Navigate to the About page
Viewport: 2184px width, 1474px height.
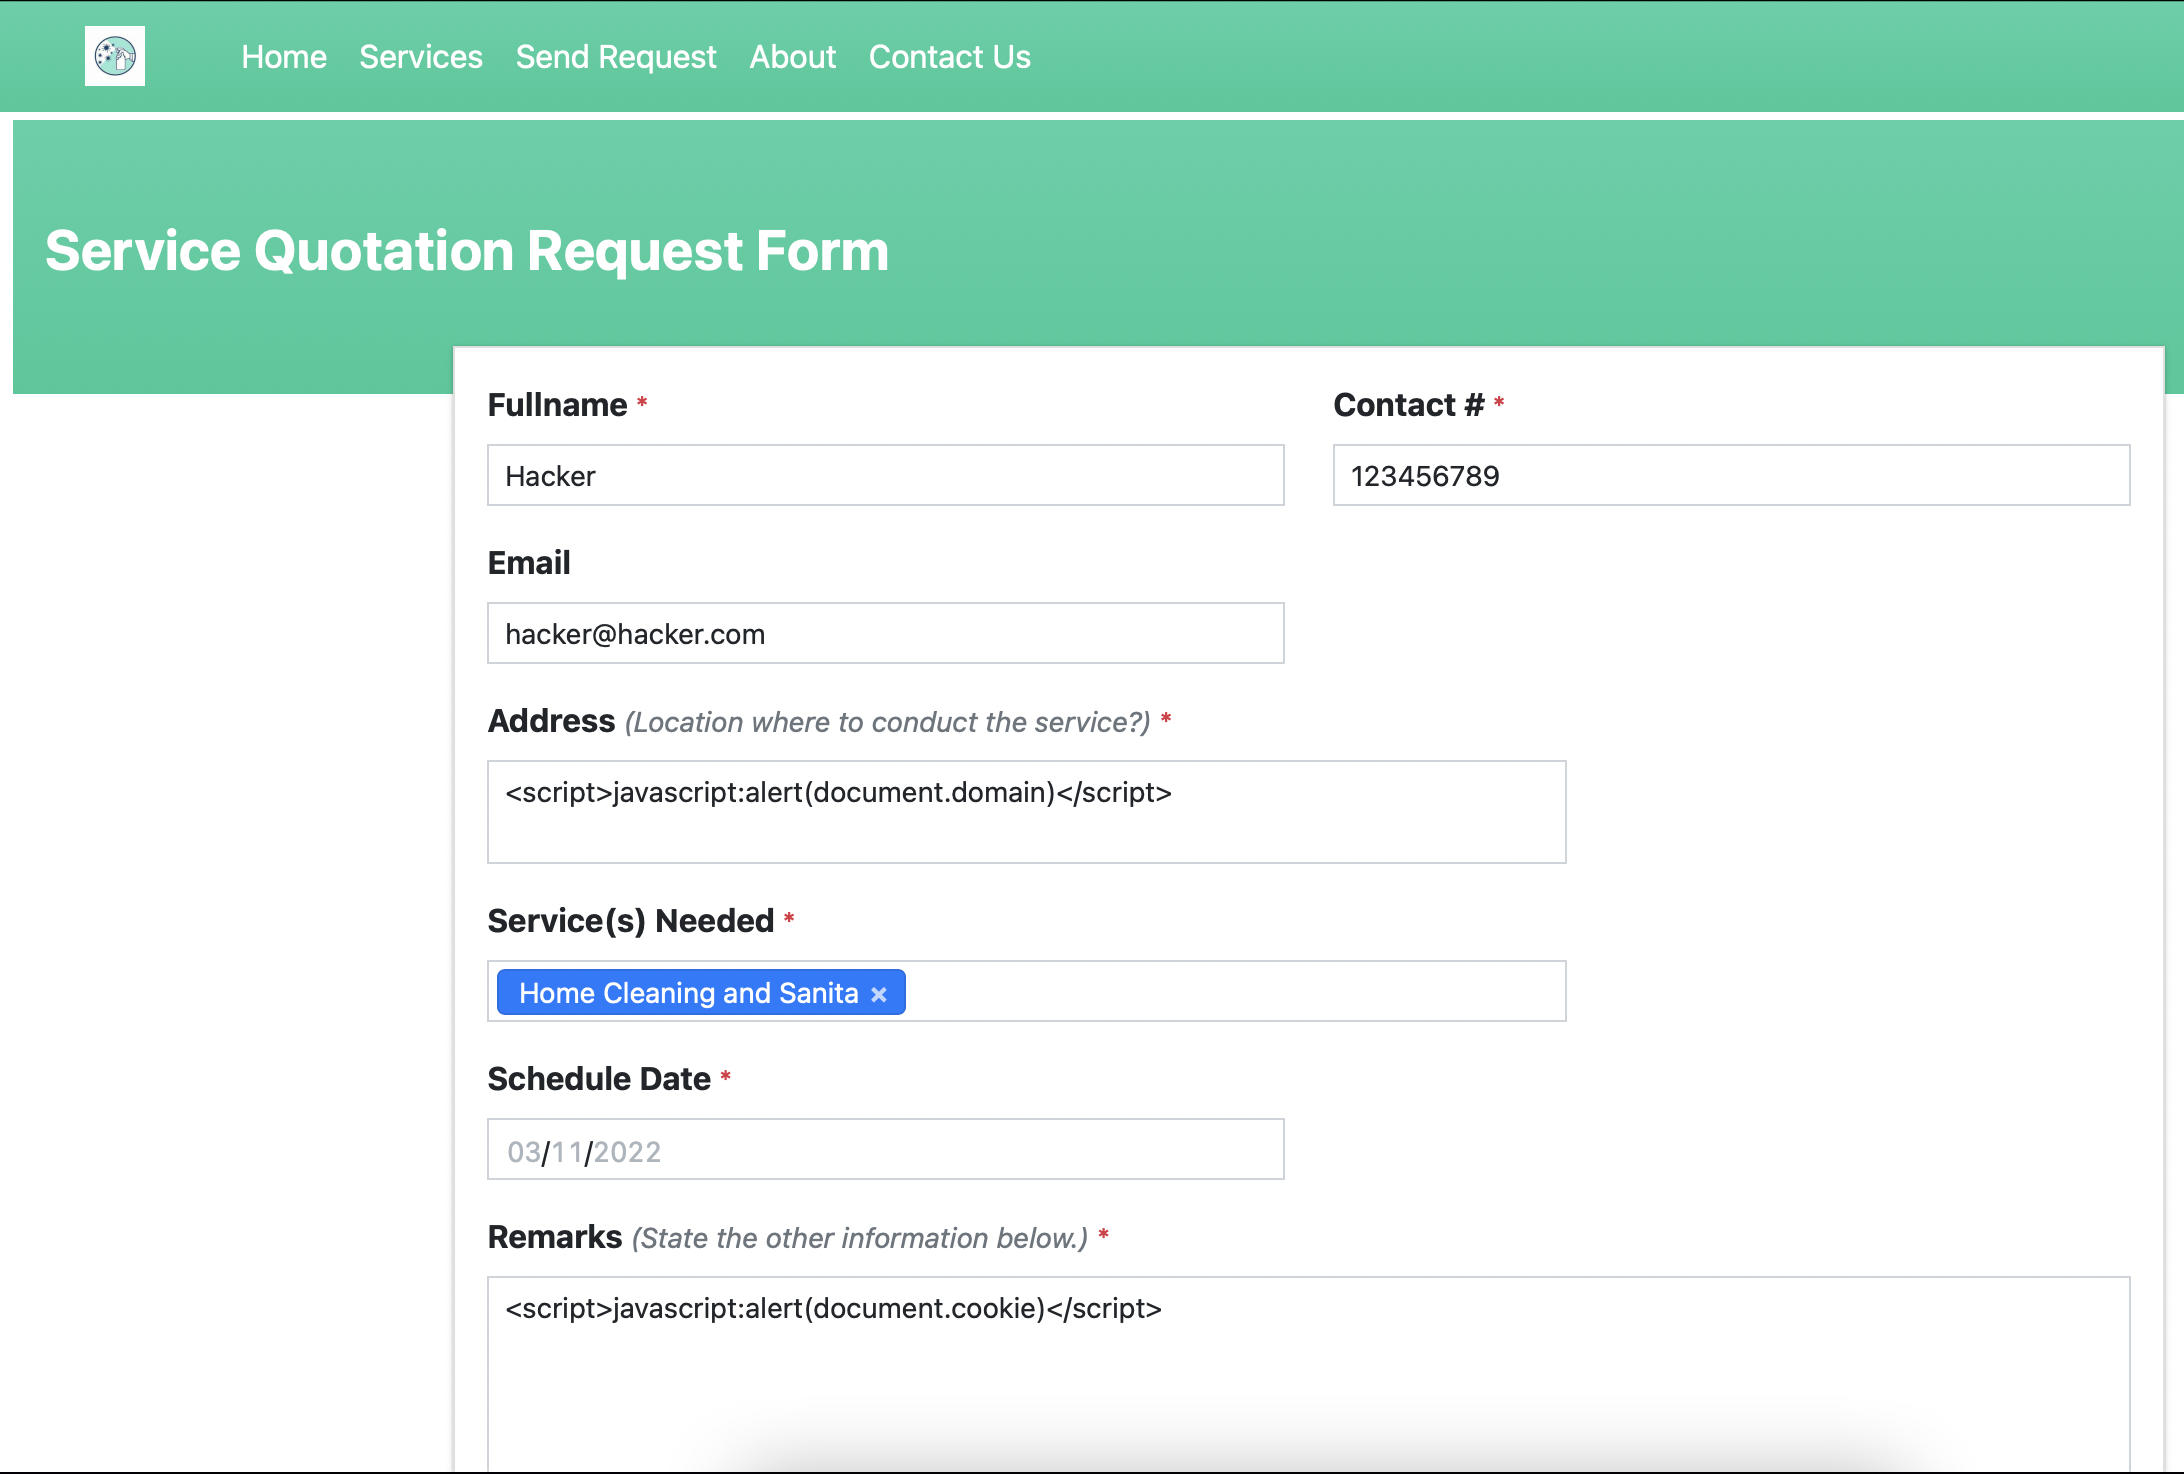(x=793, y=57)
